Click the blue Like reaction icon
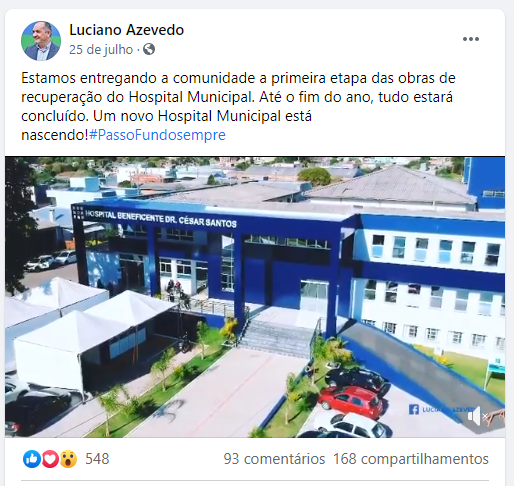 pos(32,459)
